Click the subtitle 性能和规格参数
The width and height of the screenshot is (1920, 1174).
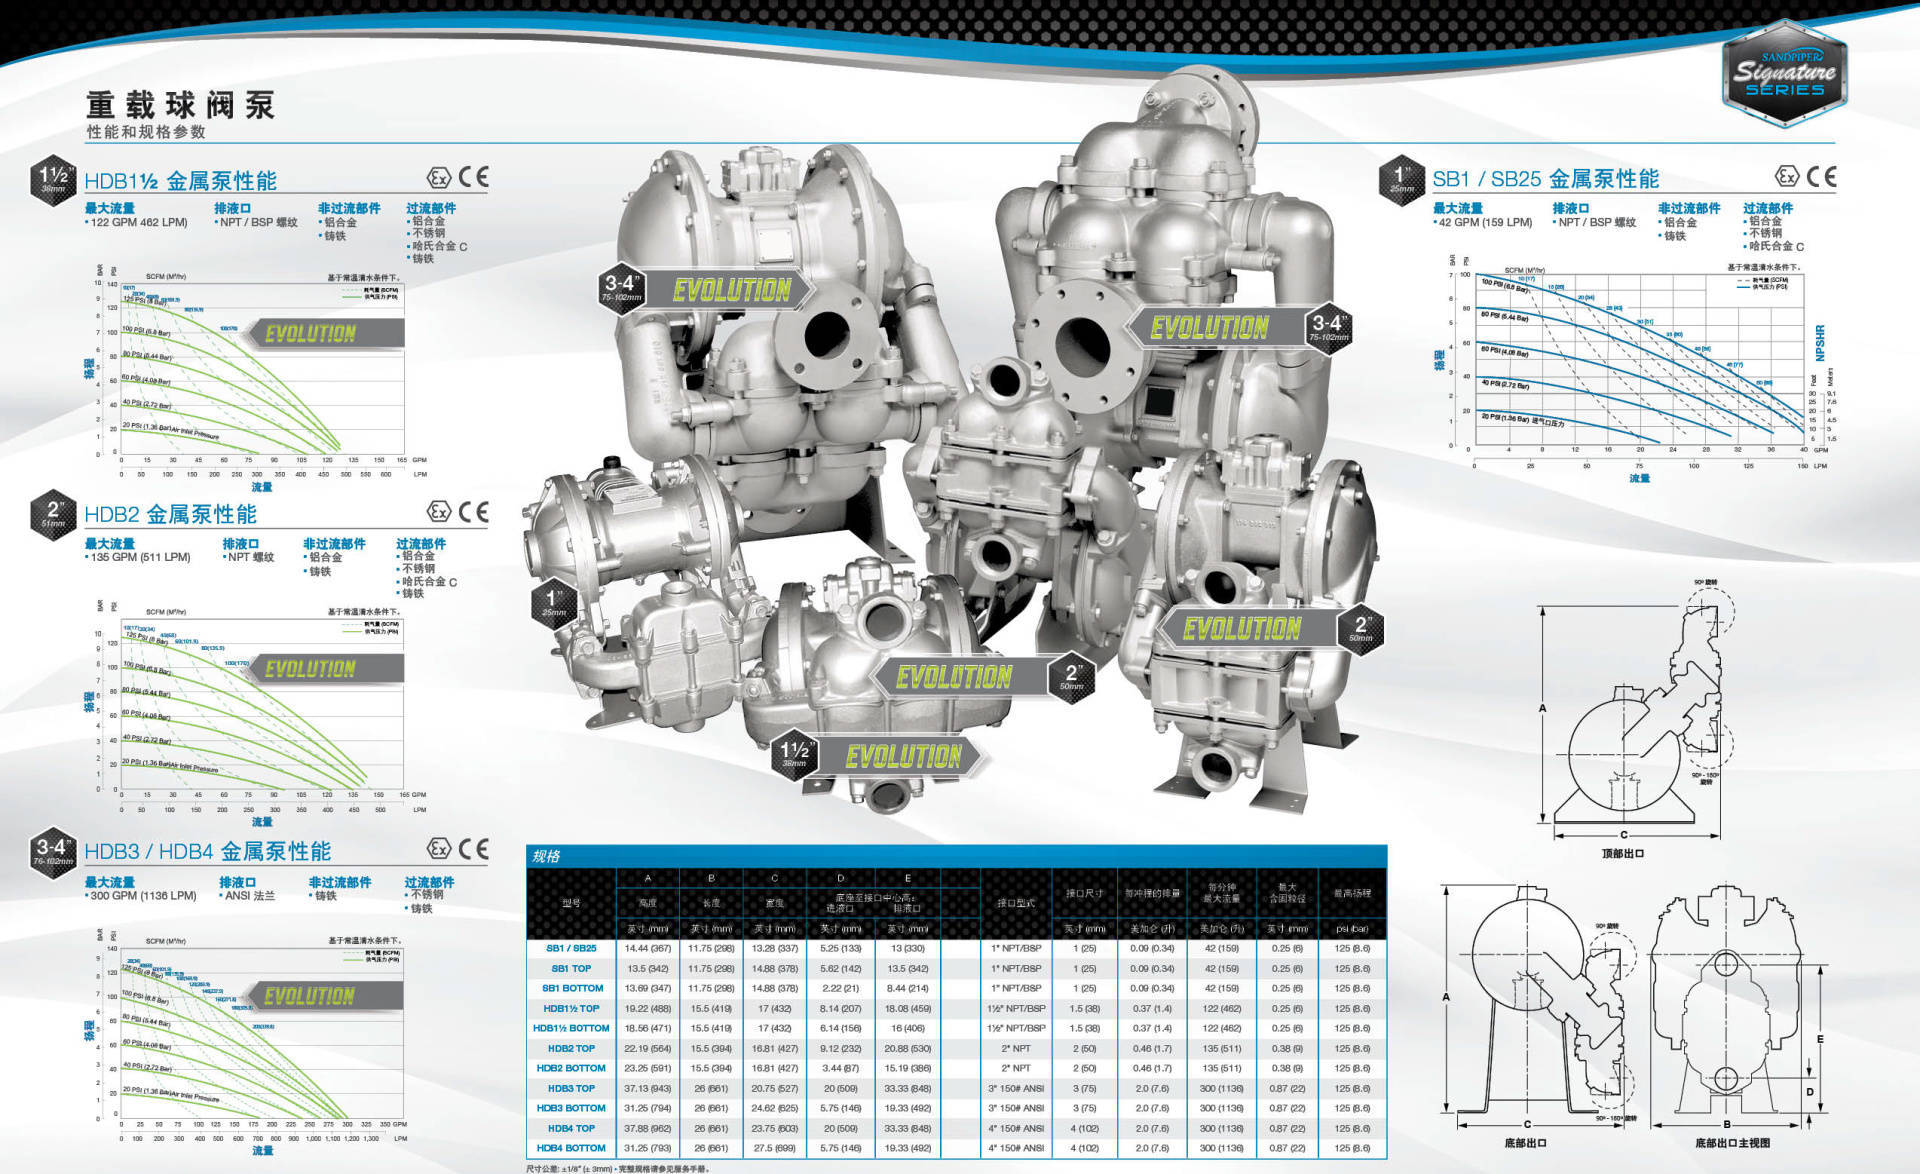point(146,132)
